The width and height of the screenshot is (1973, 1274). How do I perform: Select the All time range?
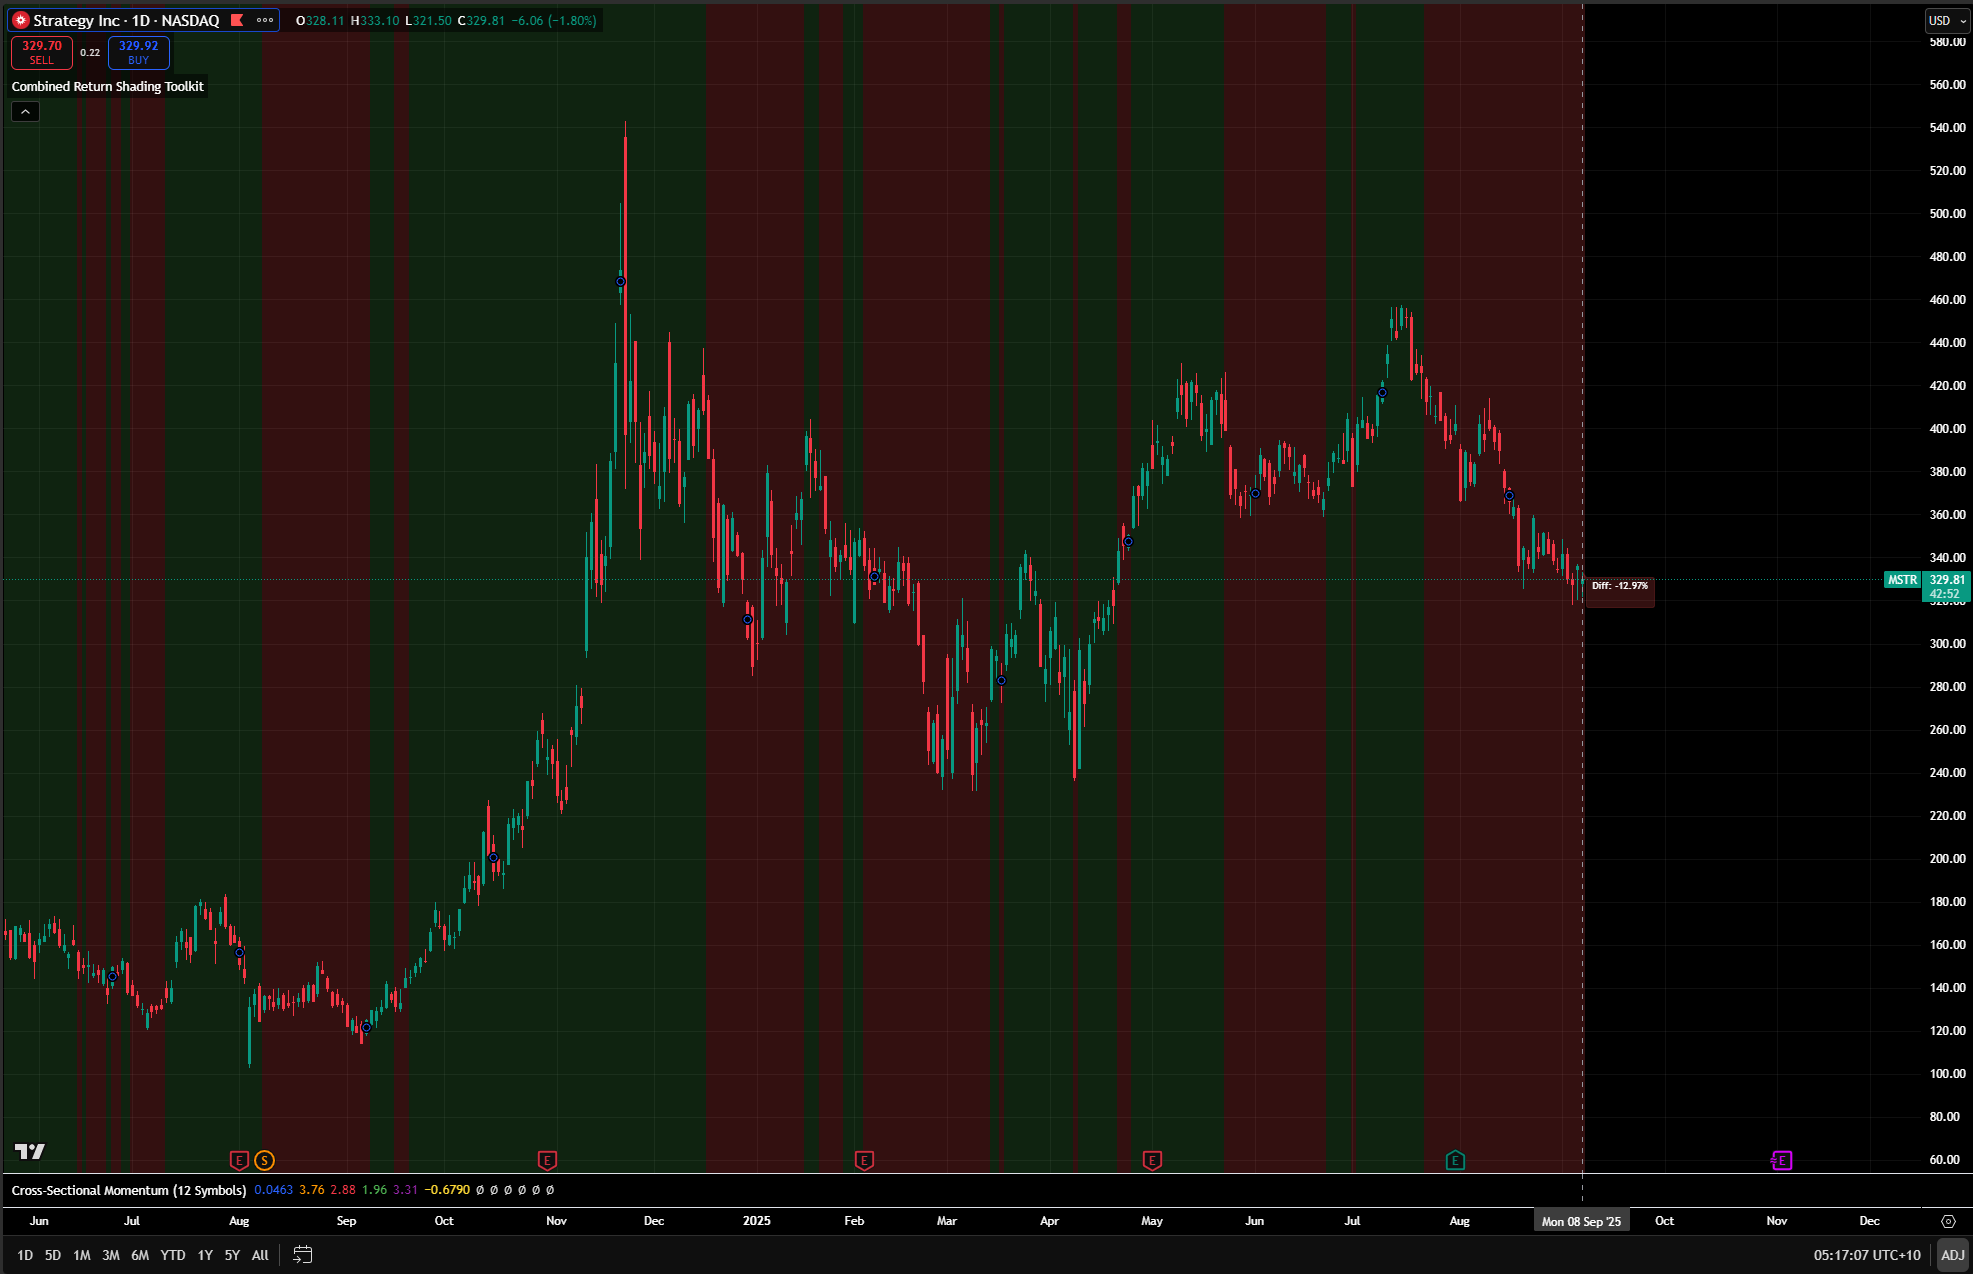(x=259, y=1254)
